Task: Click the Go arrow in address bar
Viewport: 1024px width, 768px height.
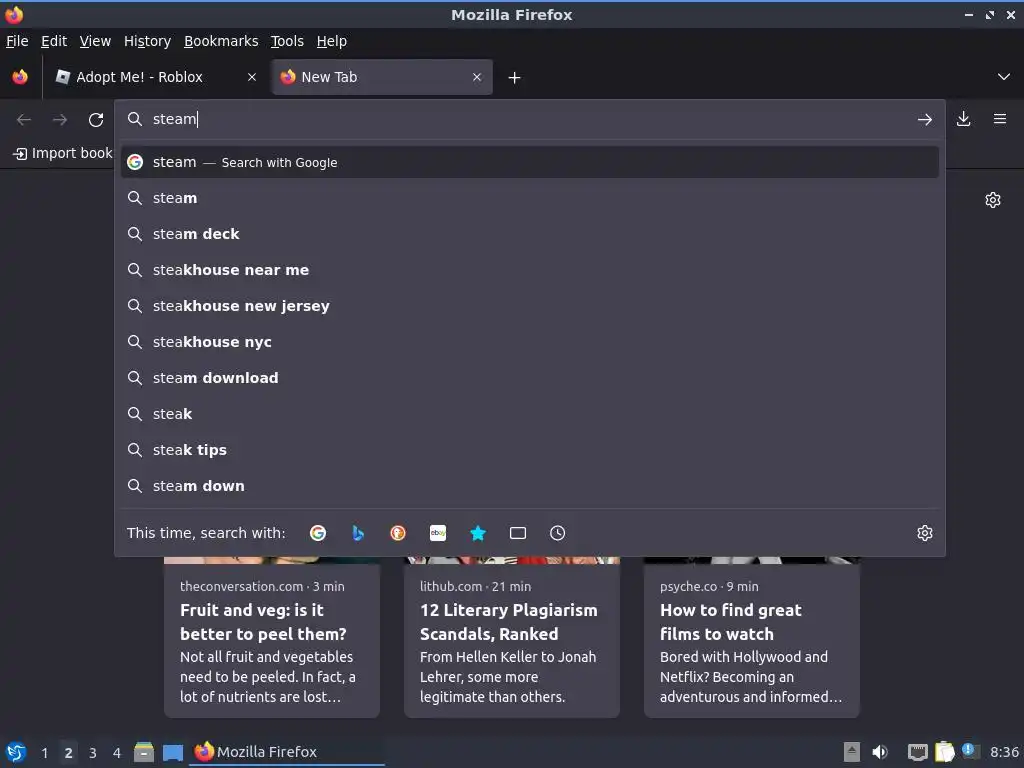Action: [925, 120]
